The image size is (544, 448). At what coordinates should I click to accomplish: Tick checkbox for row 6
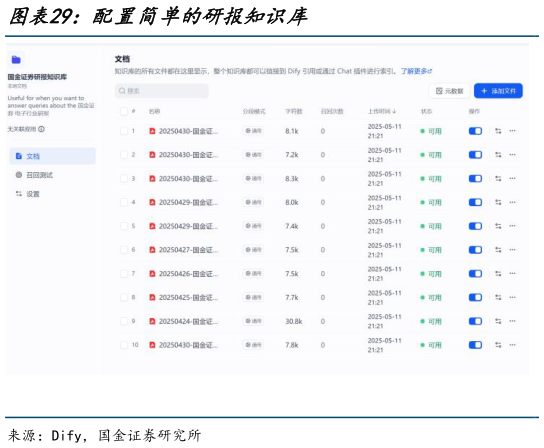124,250
